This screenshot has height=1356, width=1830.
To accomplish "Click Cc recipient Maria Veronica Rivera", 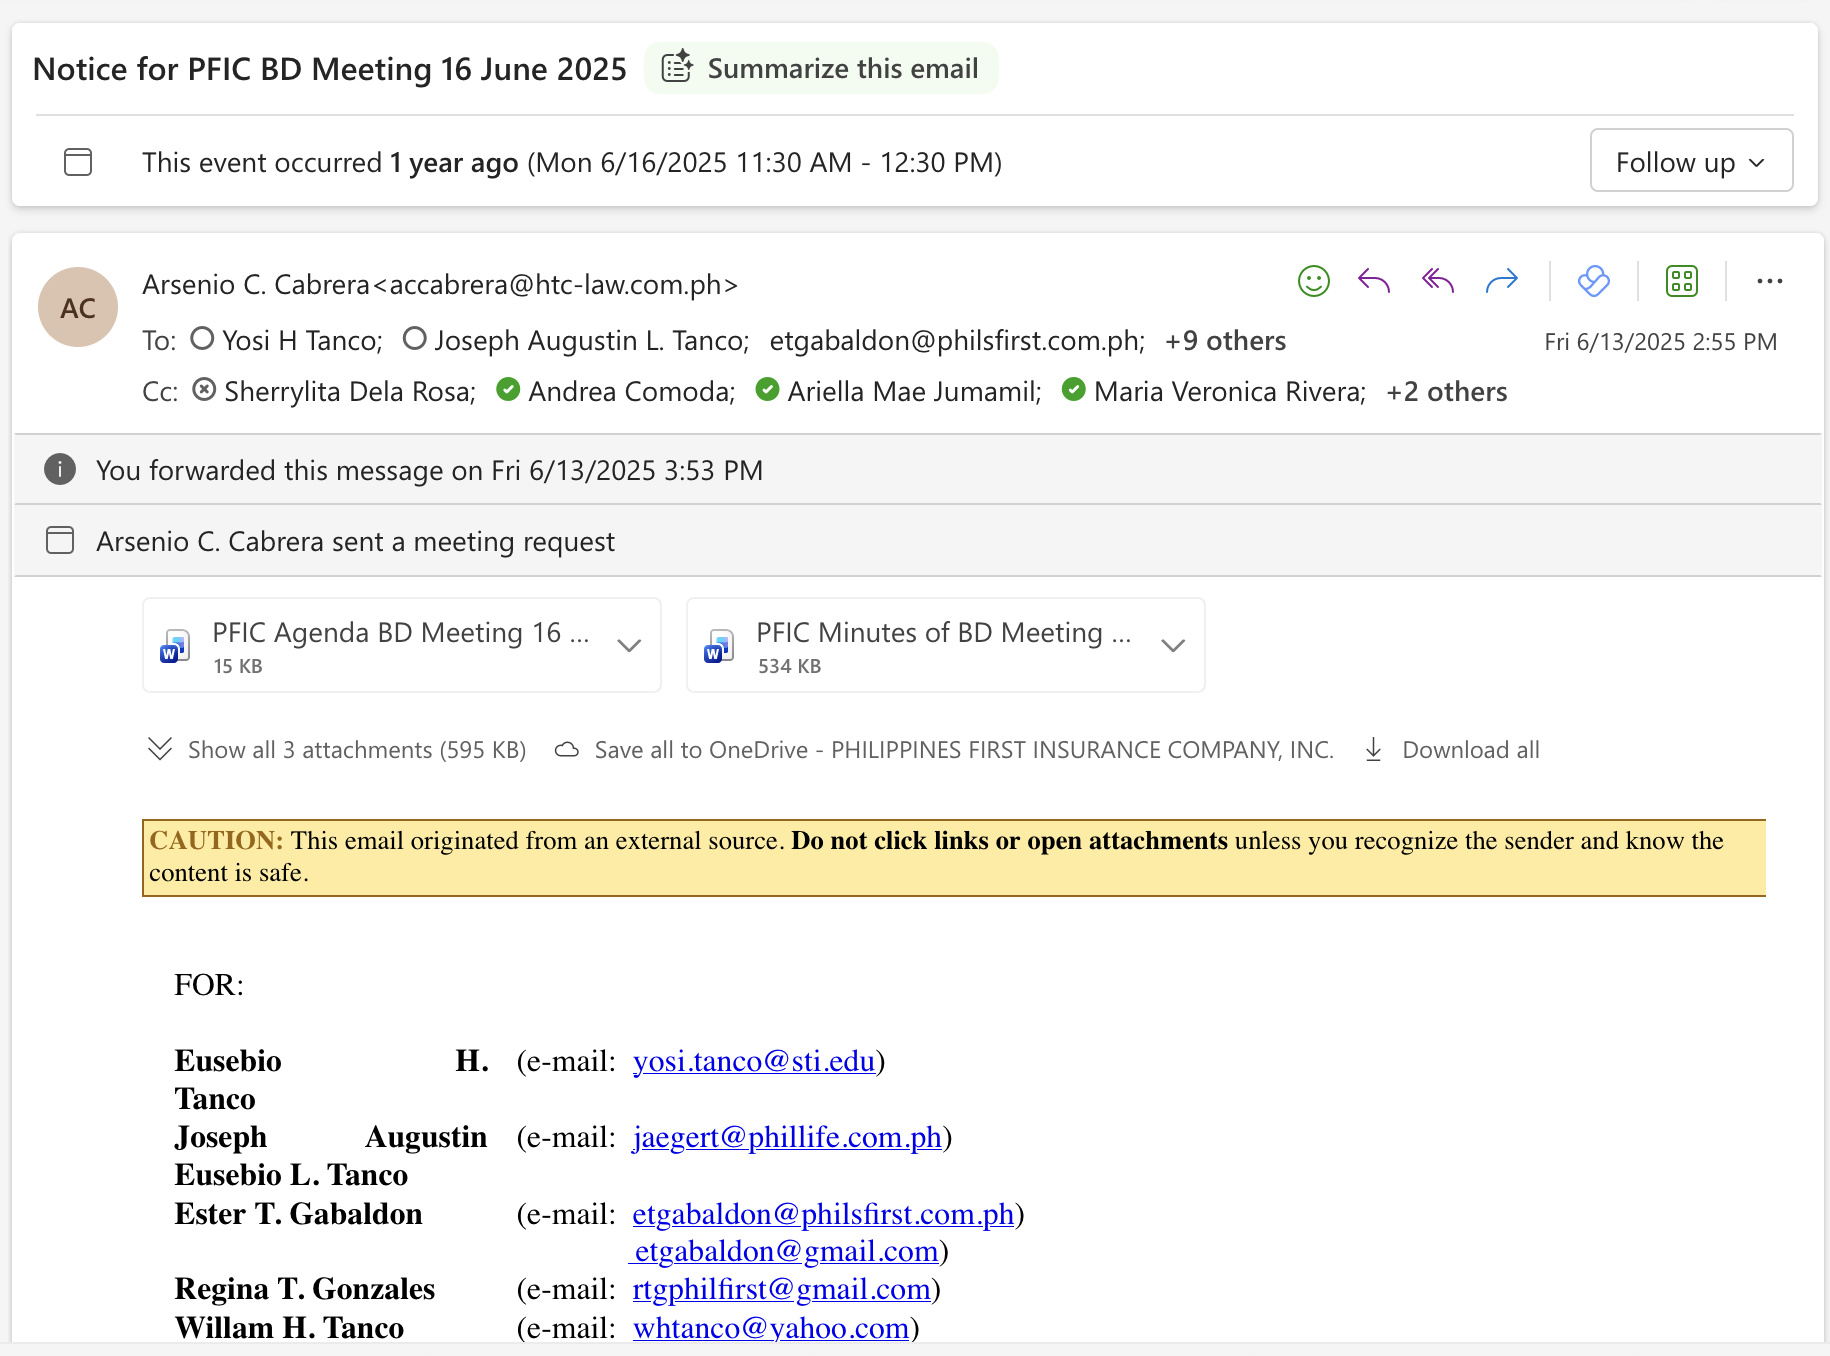I will click(1230, 392).
